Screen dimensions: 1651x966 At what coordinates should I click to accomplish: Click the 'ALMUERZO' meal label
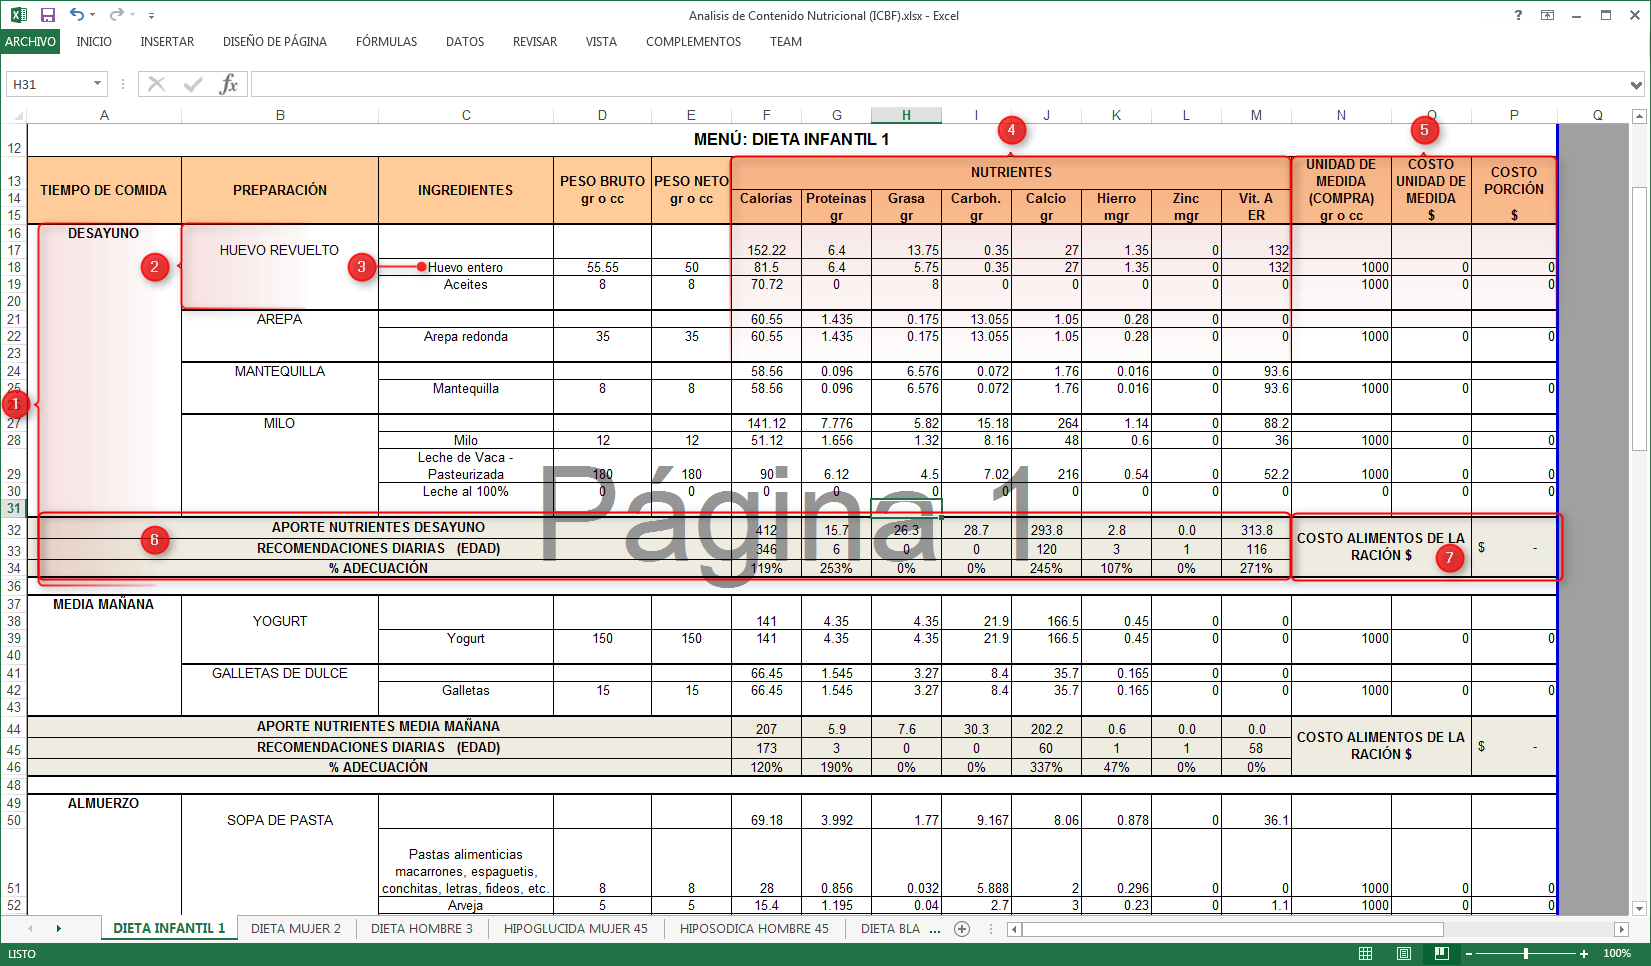pos(103,803)
